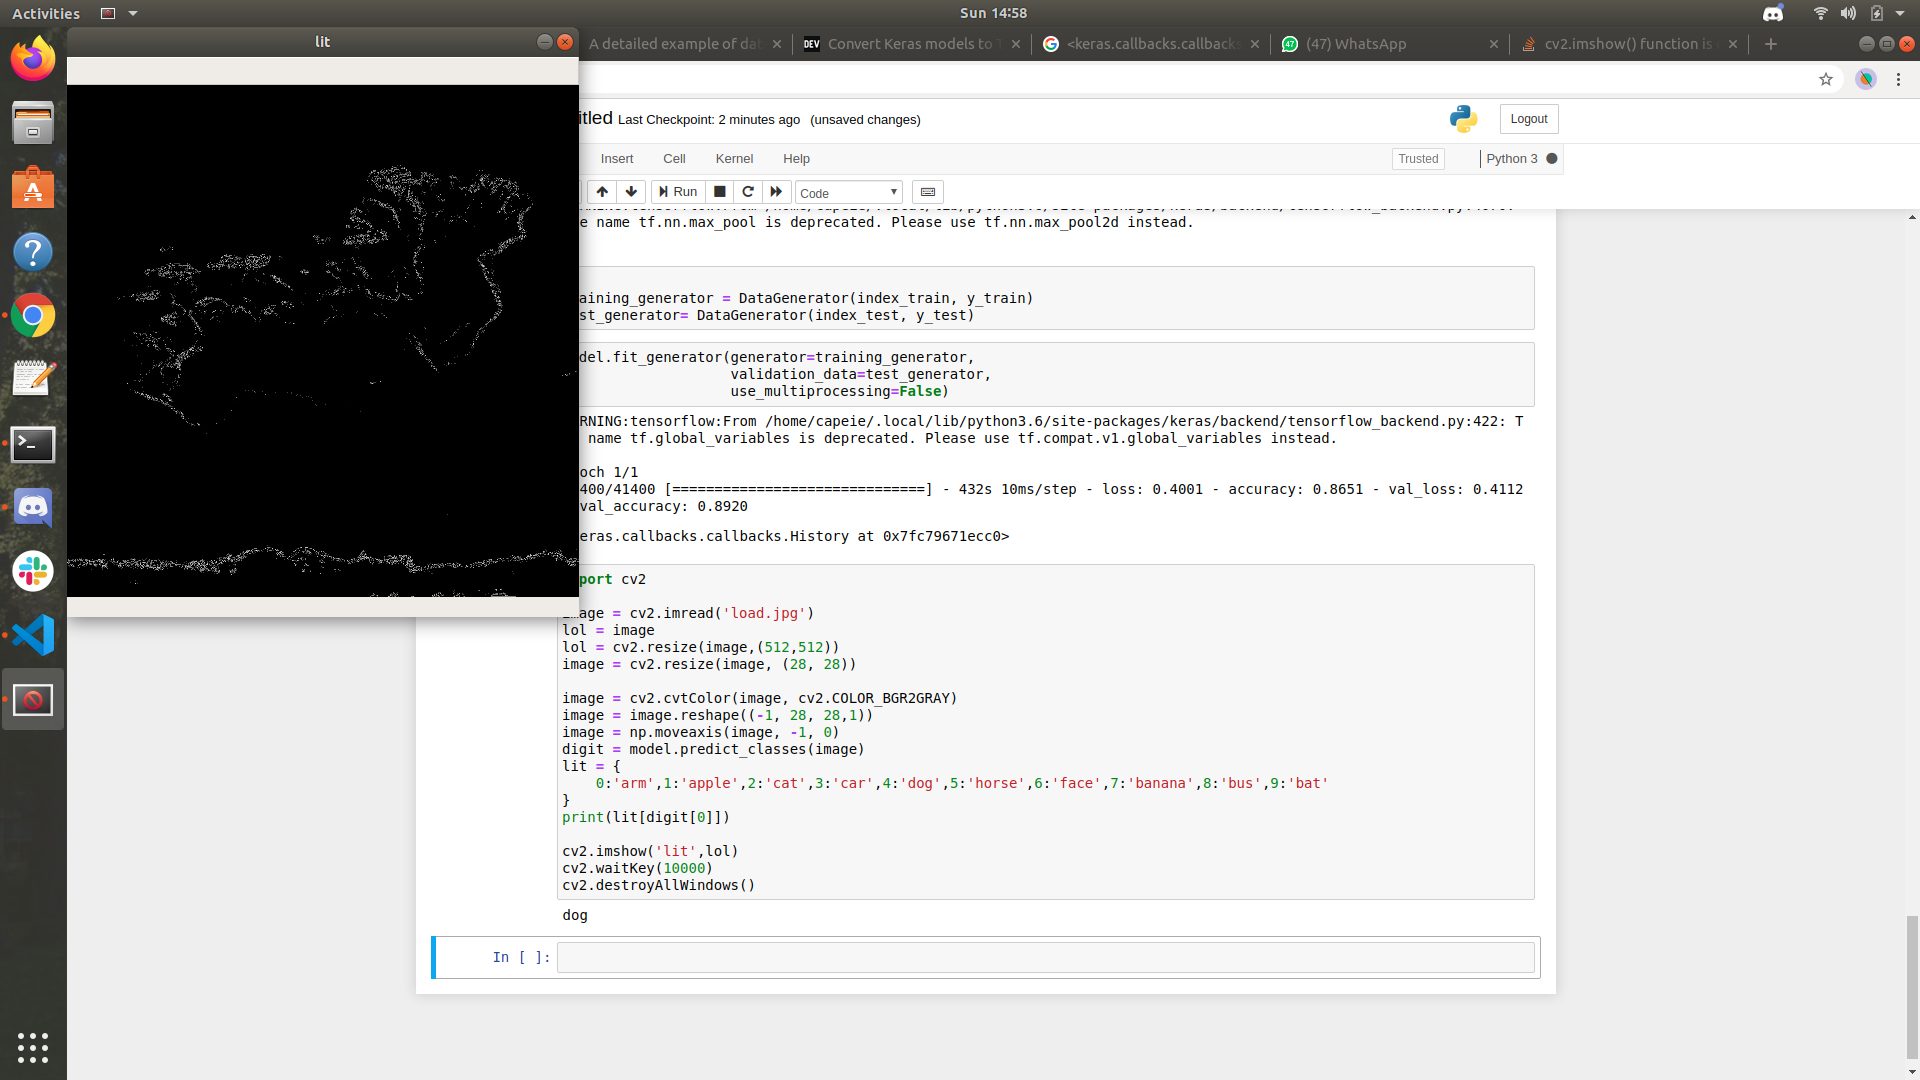
Task: Open command palette keyboard icon
Action: tap(928, 192)
